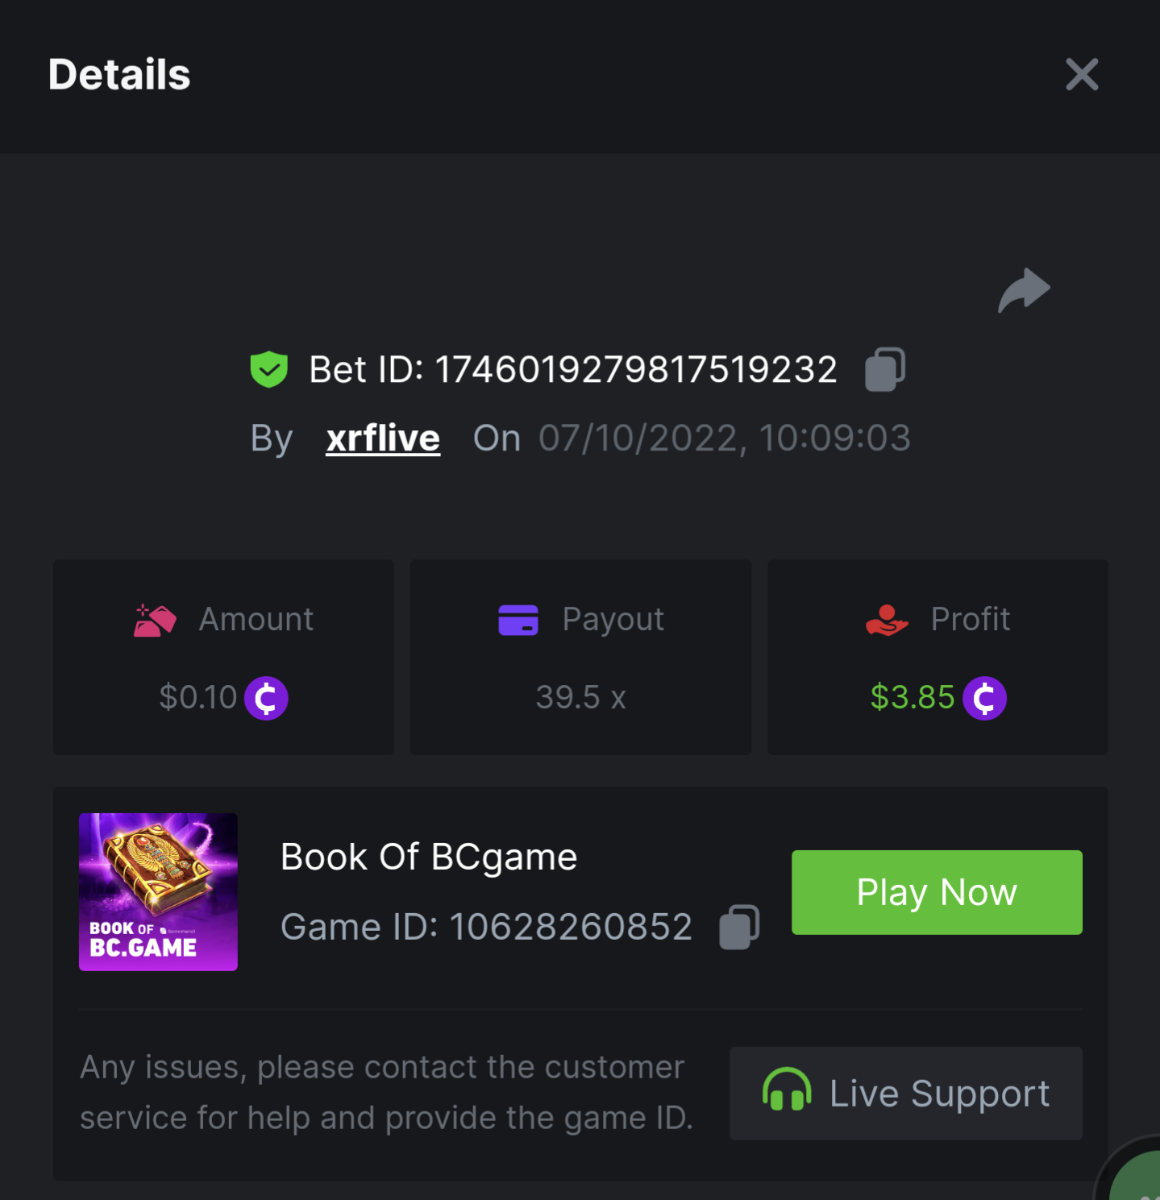Click the $3.85 profit amount
1160x1200 pixels.
click(x=912, y=697)
